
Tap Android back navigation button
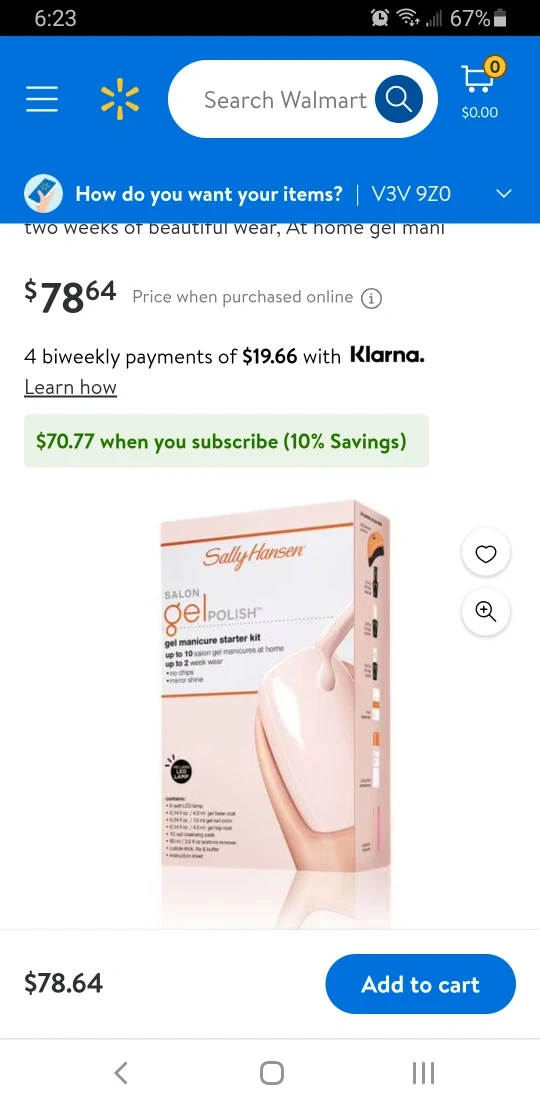tap(121, 1072)
